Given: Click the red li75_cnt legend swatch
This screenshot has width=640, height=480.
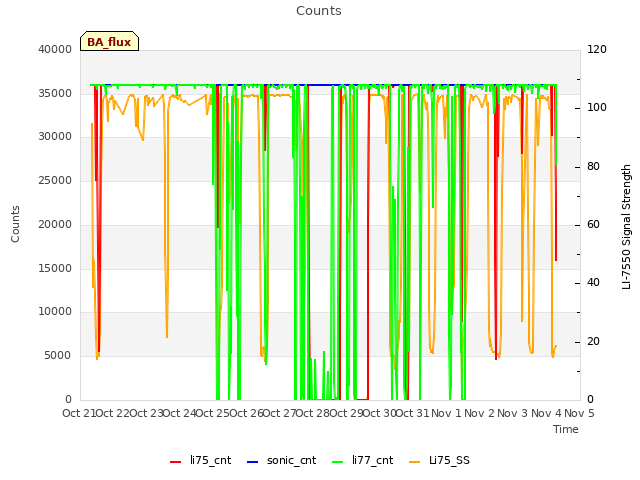Looking at the screenshot, I should pyautogui.click(x=176, y=462).
